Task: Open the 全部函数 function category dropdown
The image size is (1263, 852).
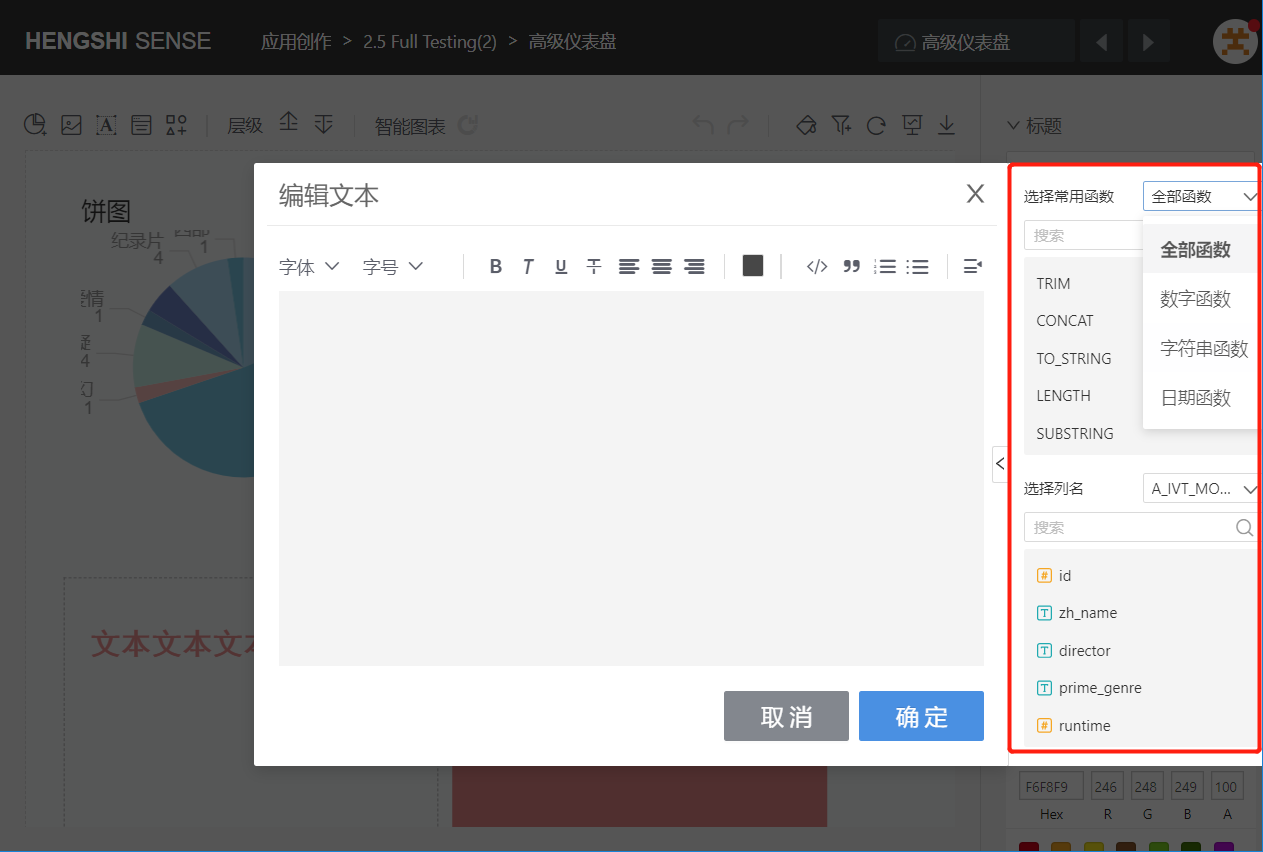Action: (x=1201, y=197)
